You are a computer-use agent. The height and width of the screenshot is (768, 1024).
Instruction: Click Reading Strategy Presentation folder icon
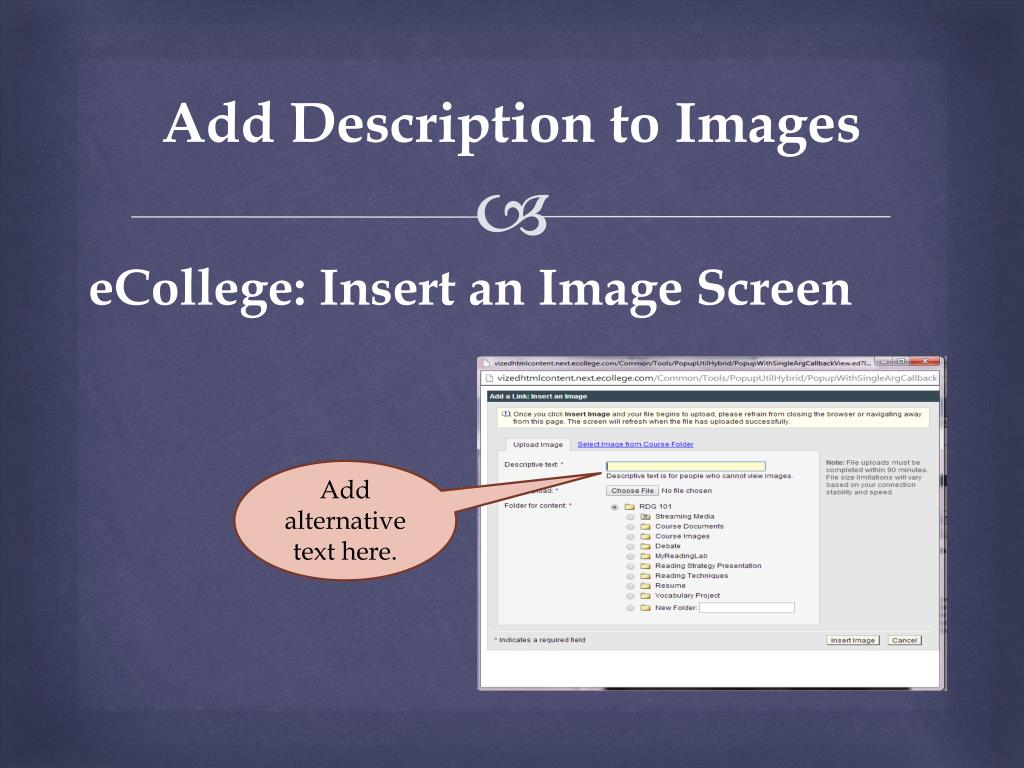[x=645, y=566]
